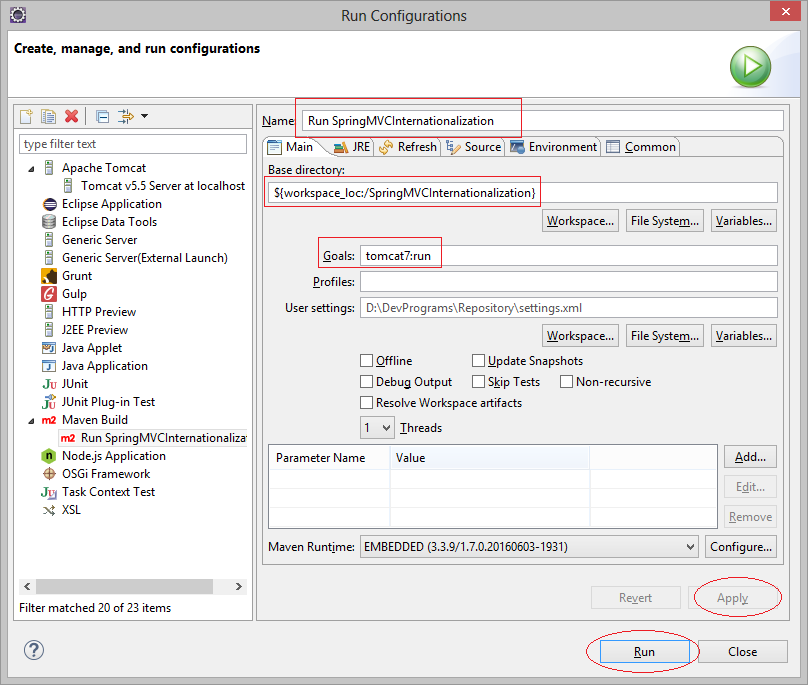Enable the Update Snapshots checkbox

point(478,360)
